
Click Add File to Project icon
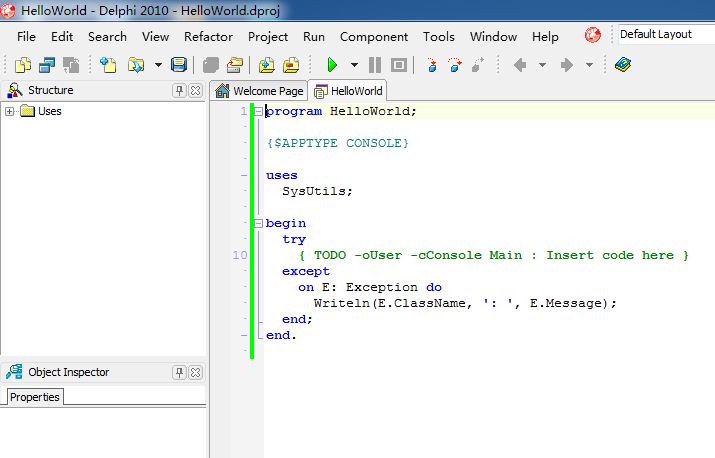[x=267, y=65]
